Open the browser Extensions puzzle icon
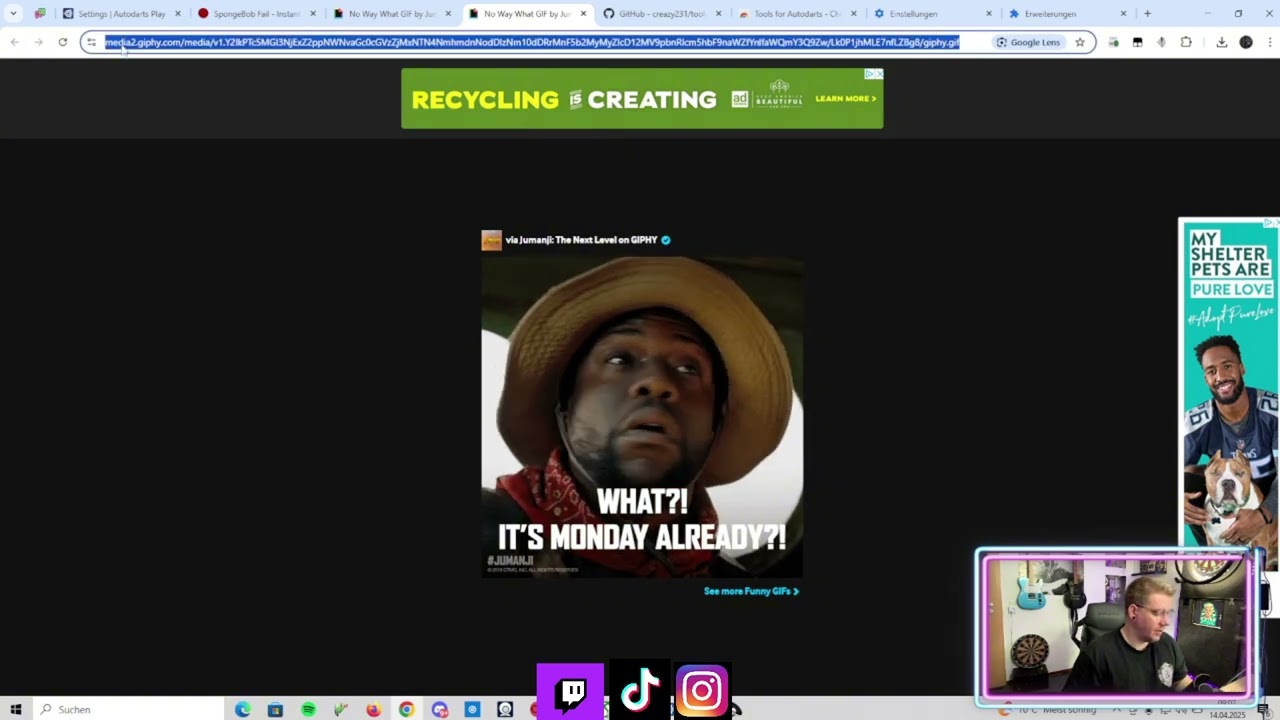The image size is (1280, 720). 1186,42
